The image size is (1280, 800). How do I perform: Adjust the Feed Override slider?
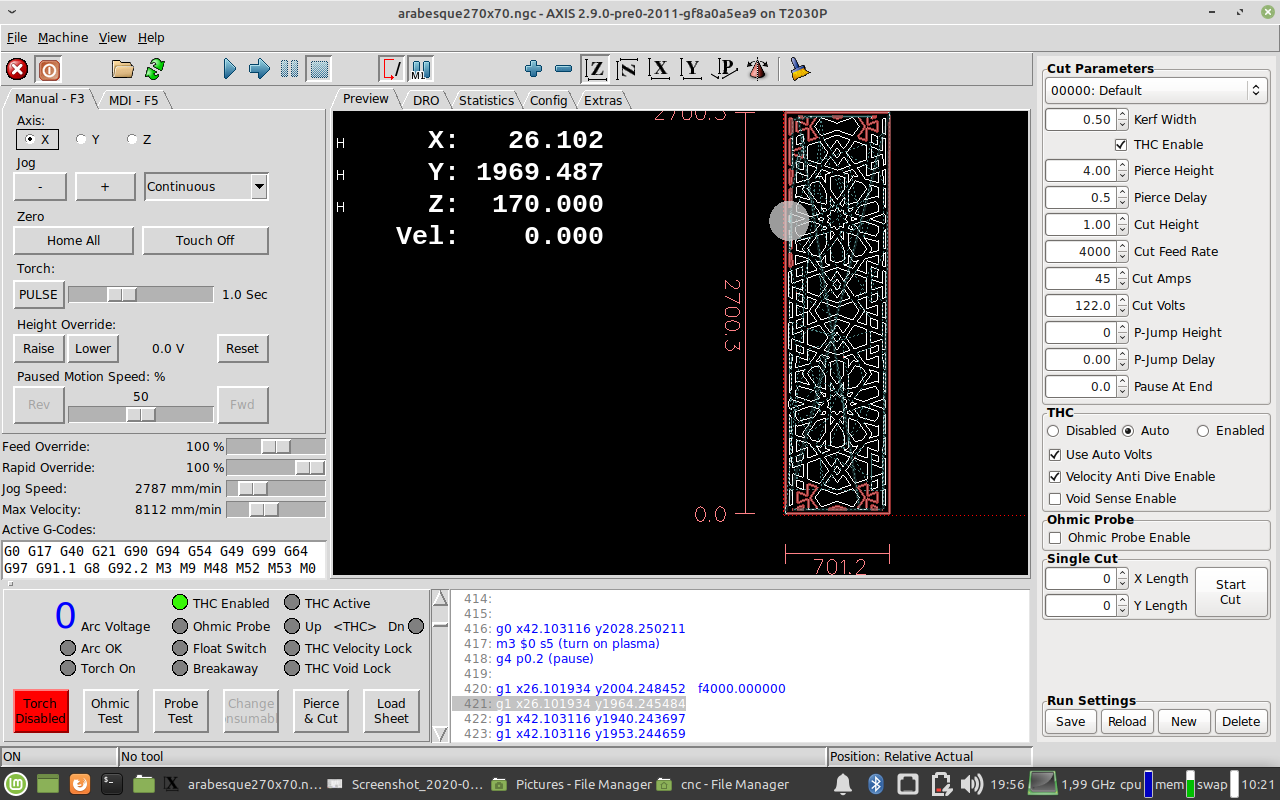(x=276, y=447)
